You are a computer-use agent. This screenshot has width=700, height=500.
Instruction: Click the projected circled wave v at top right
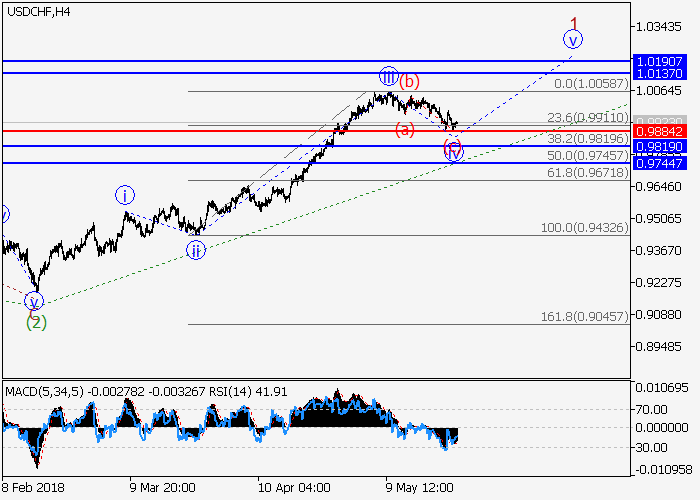tap(572, 40)
